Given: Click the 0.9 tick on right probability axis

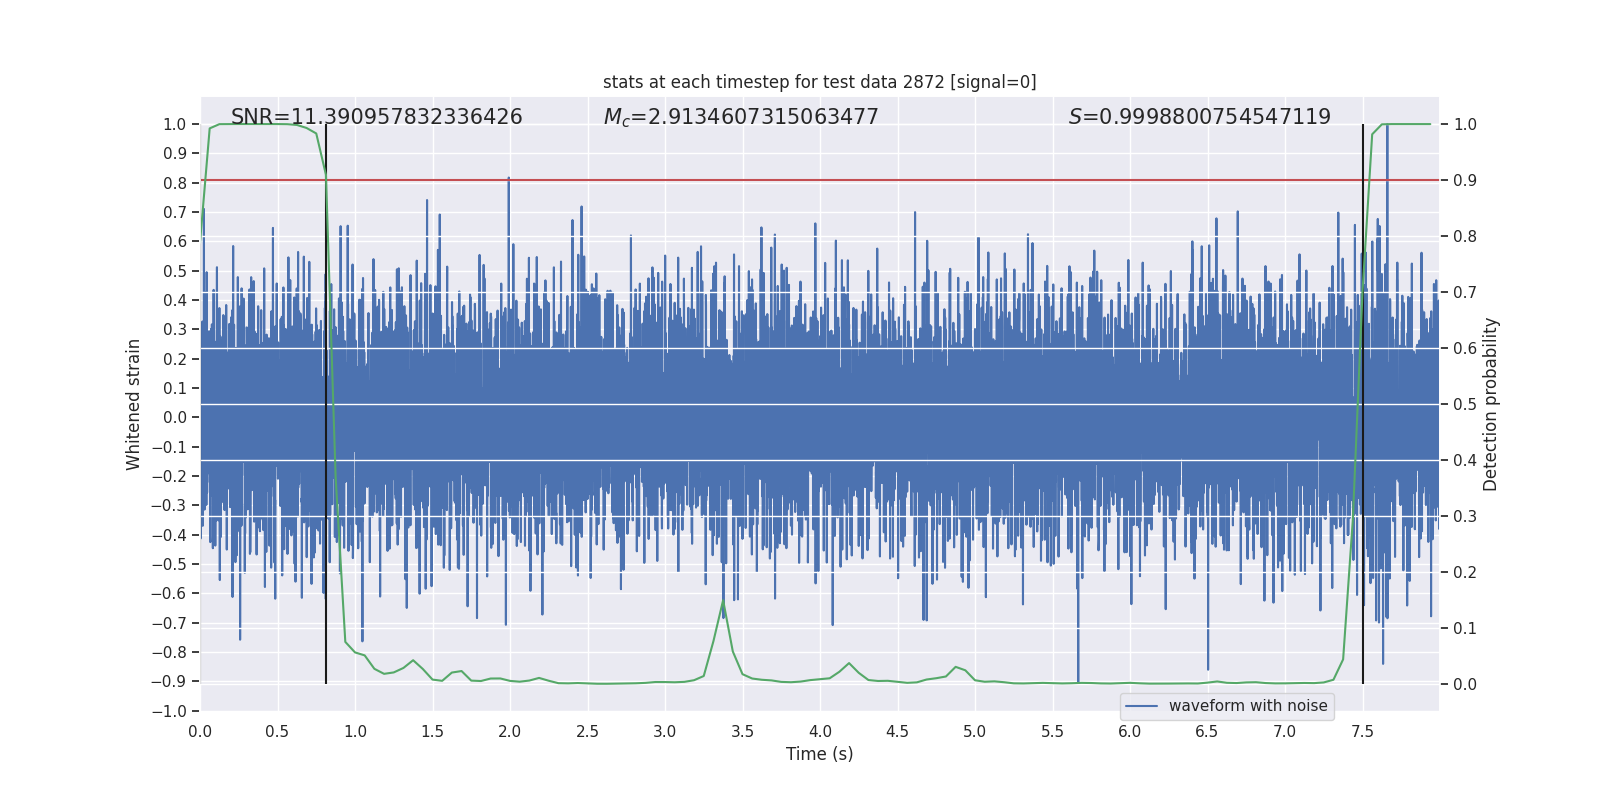Looking at the screenshot, I should click(1465, 181).
